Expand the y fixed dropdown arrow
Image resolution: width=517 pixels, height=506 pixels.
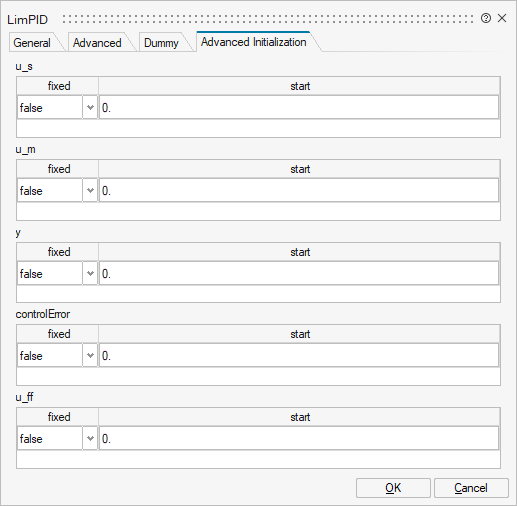(x=90, y=273)
